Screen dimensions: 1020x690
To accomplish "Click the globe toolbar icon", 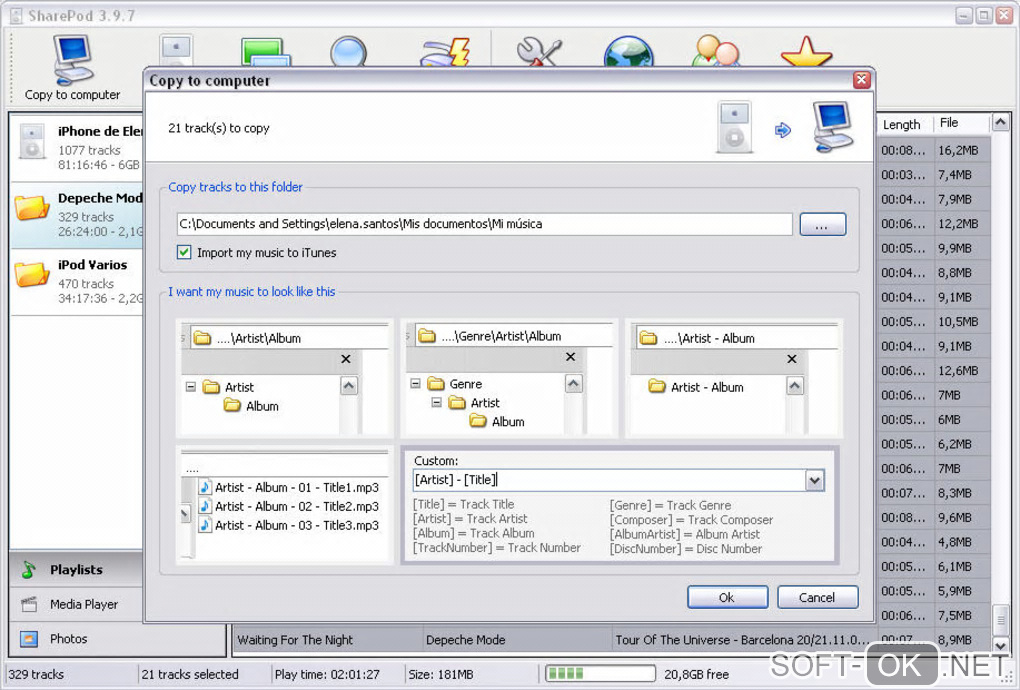I will [x=628, y=51].
